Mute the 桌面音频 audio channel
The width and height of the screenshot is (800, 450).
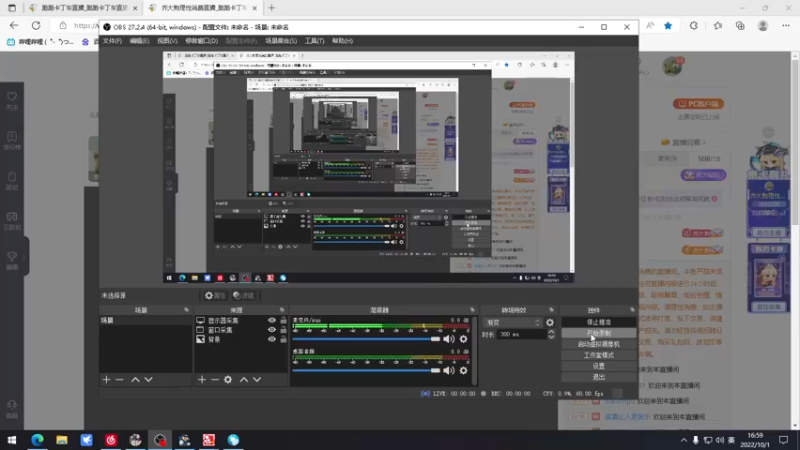pos(448,370)
